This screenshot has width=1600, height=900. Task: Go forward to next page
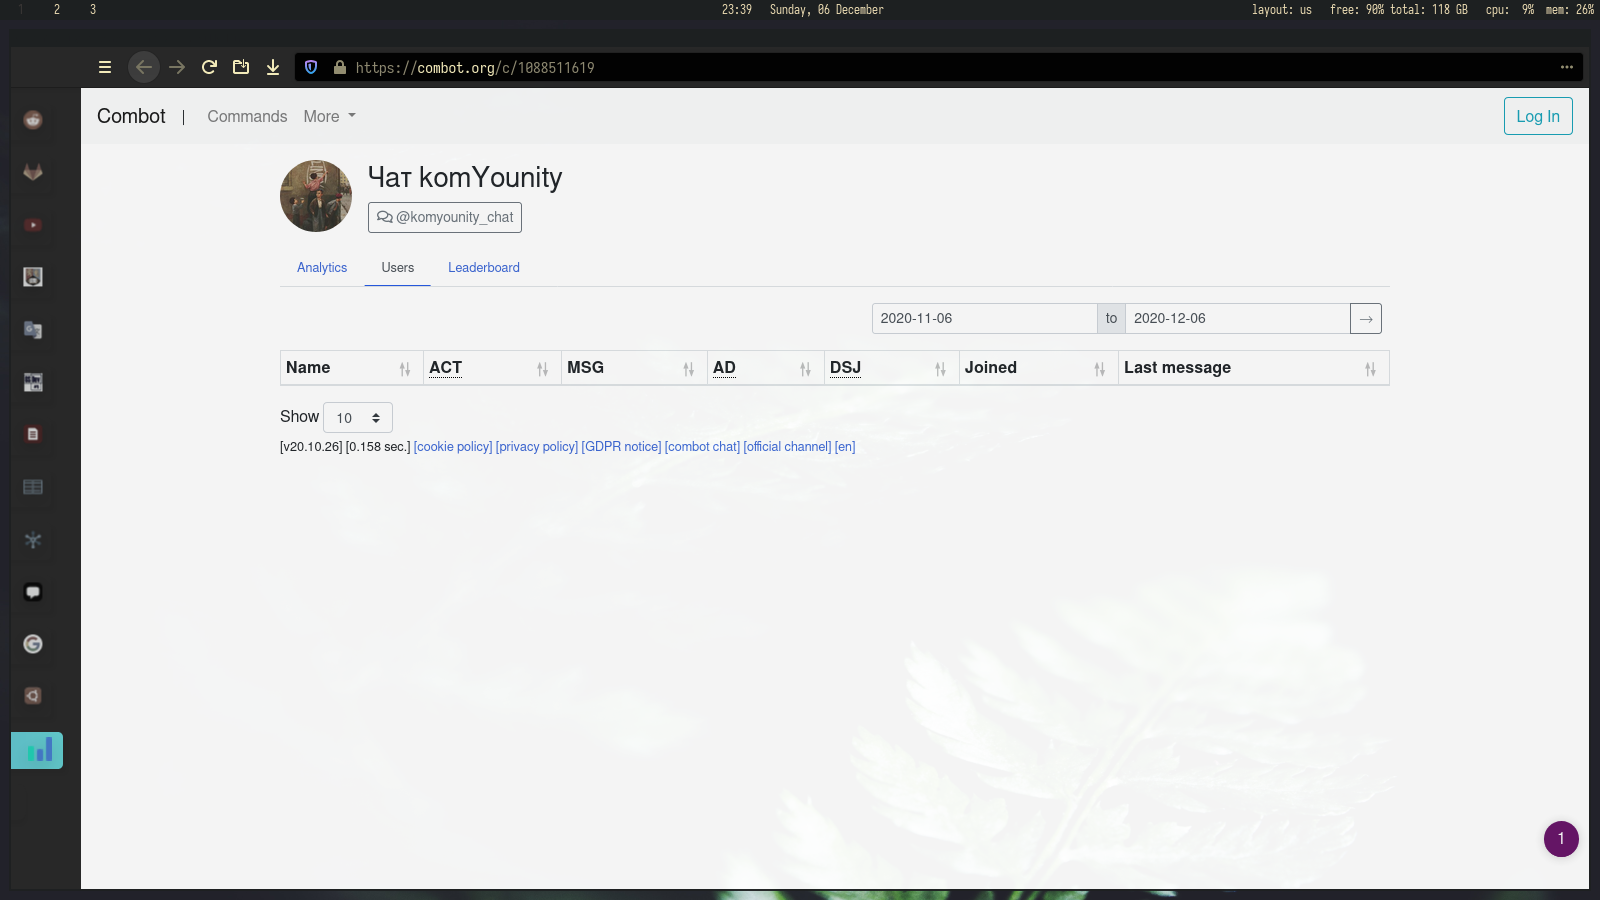point(177,67)
